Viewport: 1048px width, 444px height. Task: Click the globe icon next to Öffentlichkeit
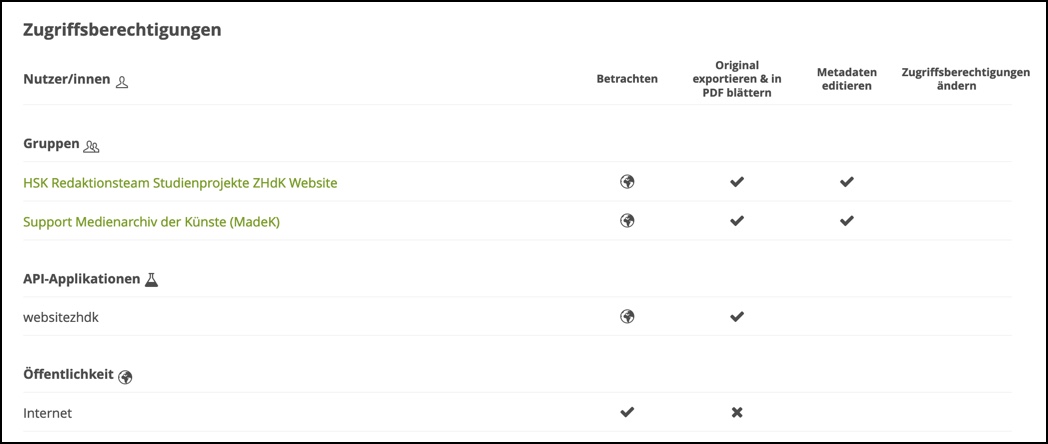(125, 377)
